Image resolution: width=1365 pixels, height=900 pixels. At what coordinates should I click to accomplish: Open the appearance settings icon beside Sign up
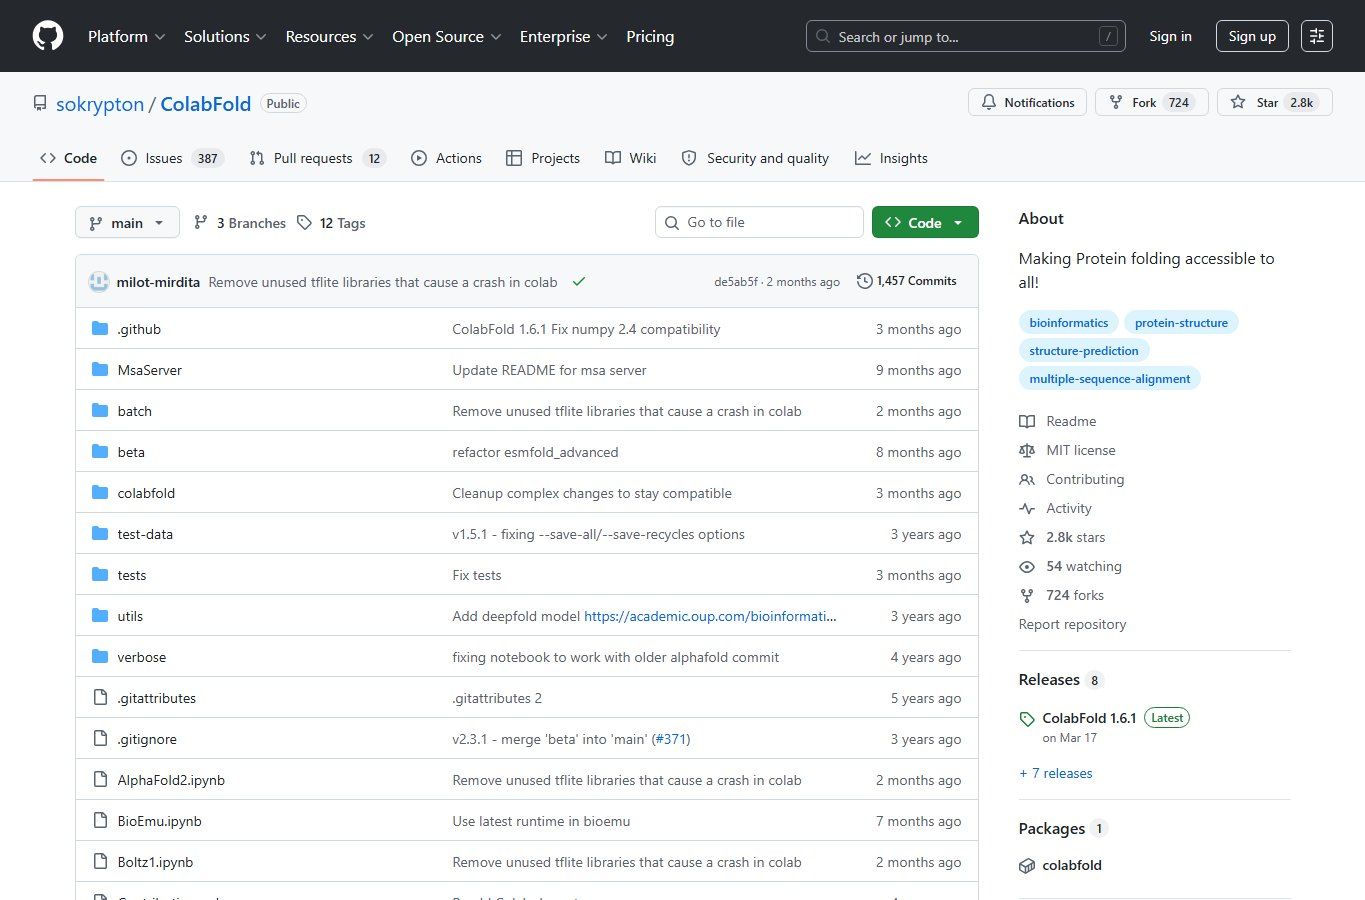[1317, 36]
